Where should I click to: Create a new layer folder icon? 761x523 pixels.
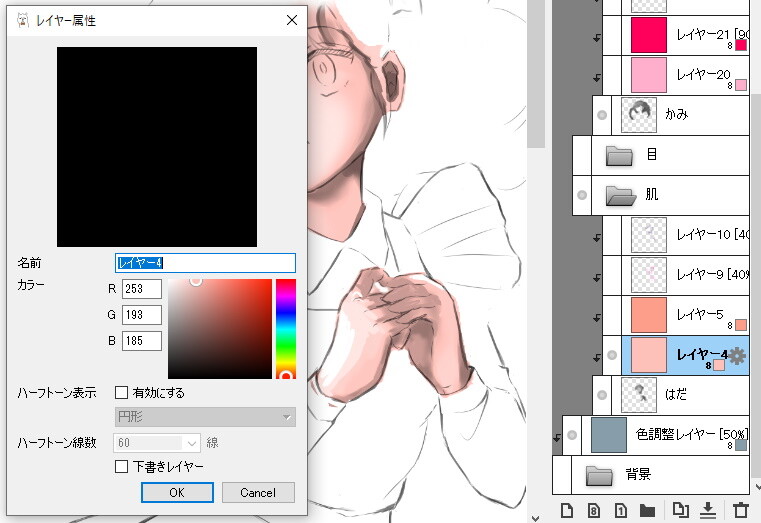click(647, 510)
